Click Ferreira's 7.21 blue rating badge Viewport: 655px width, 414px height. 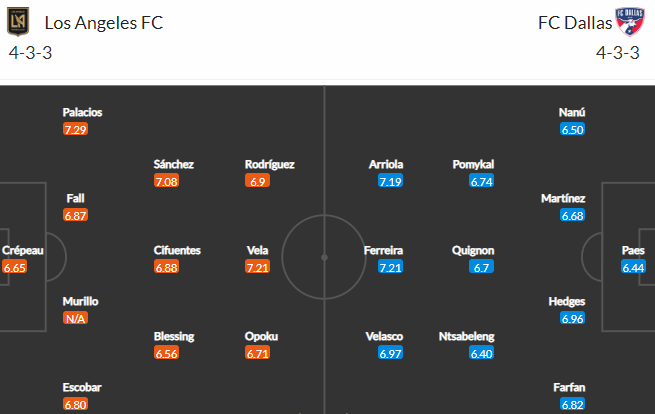click(x=390, y=267)
